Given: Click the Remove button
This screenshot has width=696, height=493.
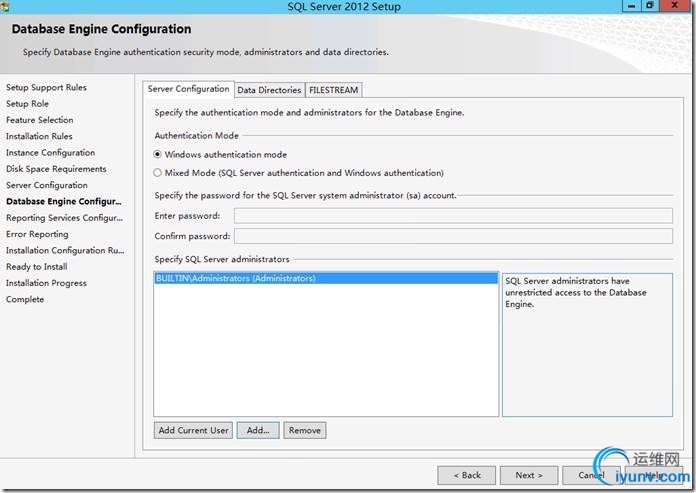Looking at the screenshot, I should pyautogui.click(x=304, y=430).
